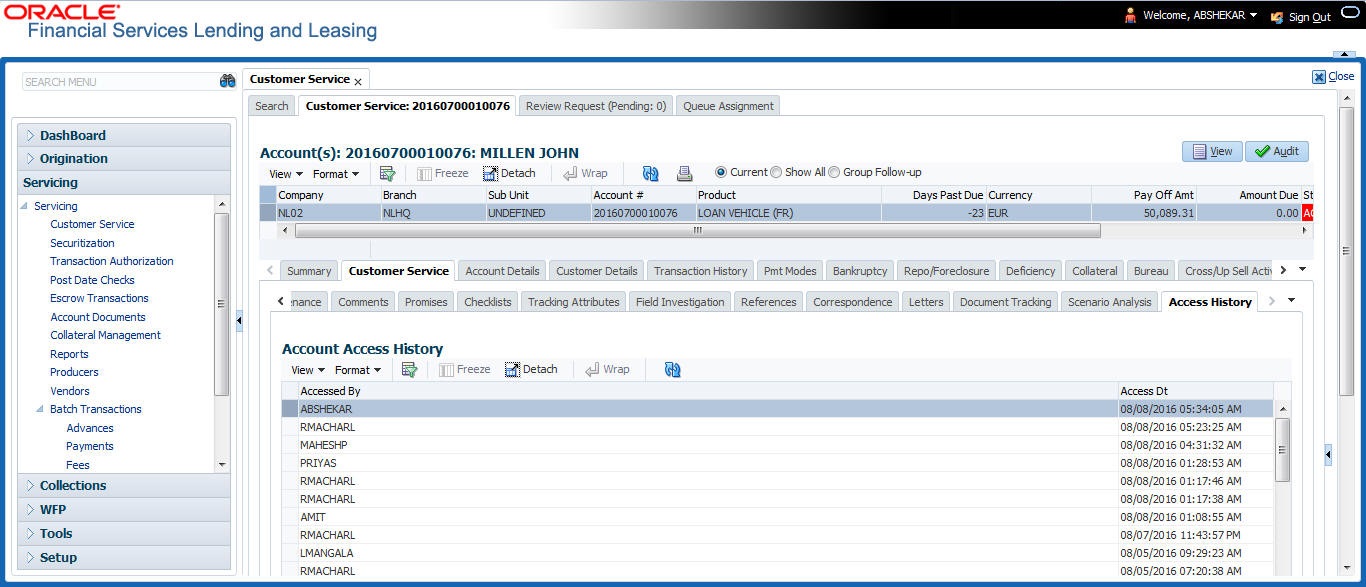The width and height of the screenshot is (1366, 587).
Task: Refresh the Account Access History table
Action: (672, 370)
